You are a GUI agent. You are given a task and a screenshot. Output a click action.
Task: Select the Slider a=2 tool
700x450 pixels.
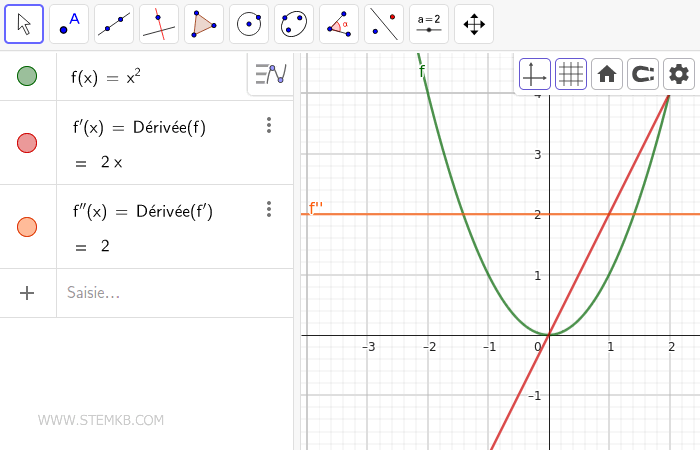(429, 24)
